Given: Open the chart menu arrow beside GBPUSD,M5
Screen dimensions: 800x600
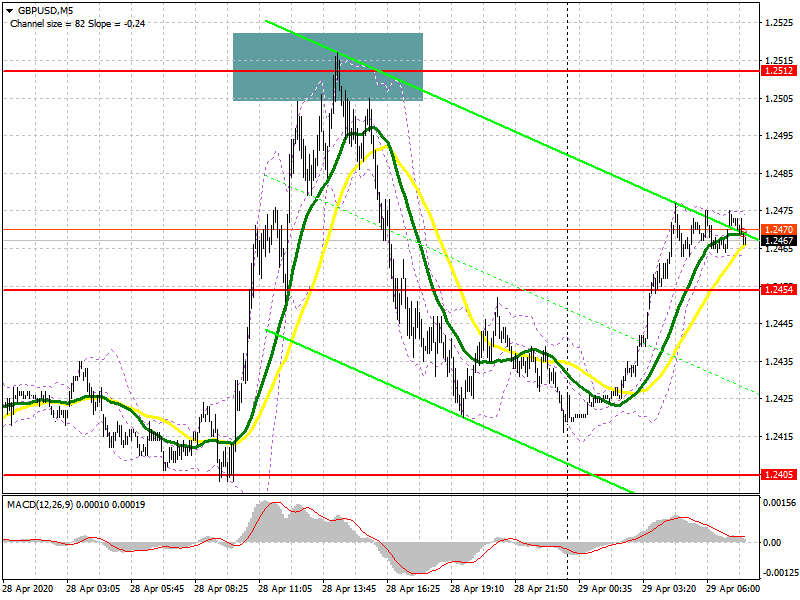Looking at the screenshot, I should point(9,10).
